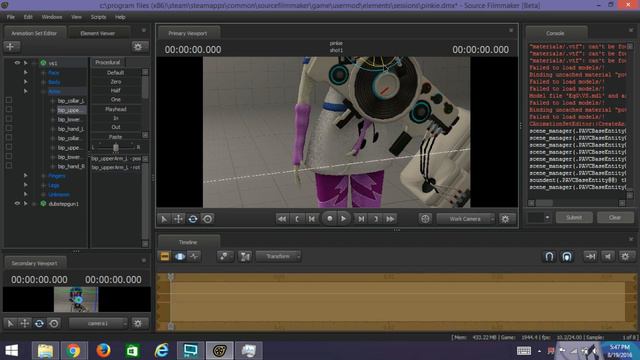
Task: Collapse the Arms group arrow
Action: tap(25, 91)
